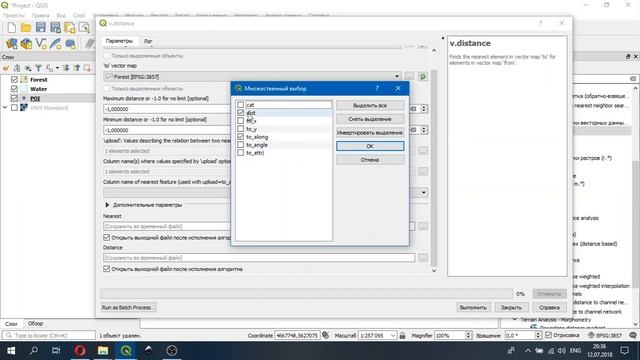Uncheck open output file after Distance
This screenshot has width=640, height=360.
coord(107,269)
